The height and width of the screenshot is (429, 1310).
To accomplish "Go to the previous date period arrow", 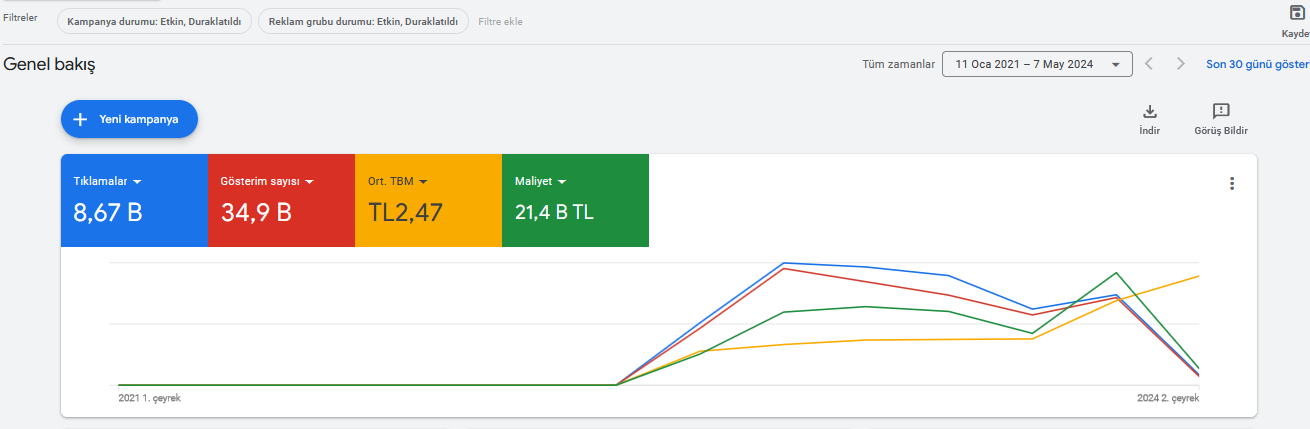I will click(1149, 64).
